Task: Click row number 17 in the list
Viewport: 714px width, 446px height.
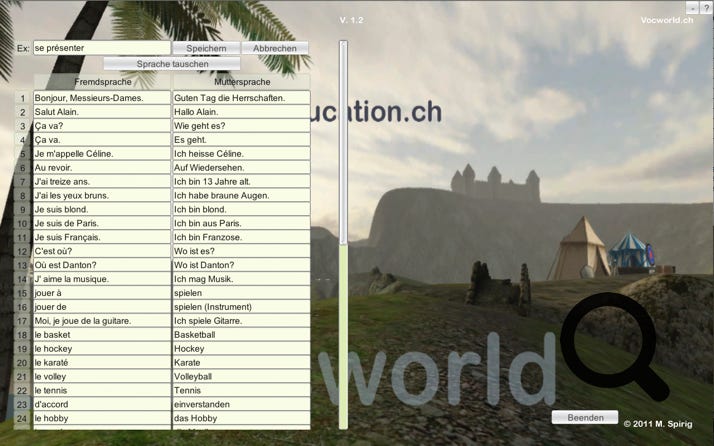Action: tap(22, 321)
